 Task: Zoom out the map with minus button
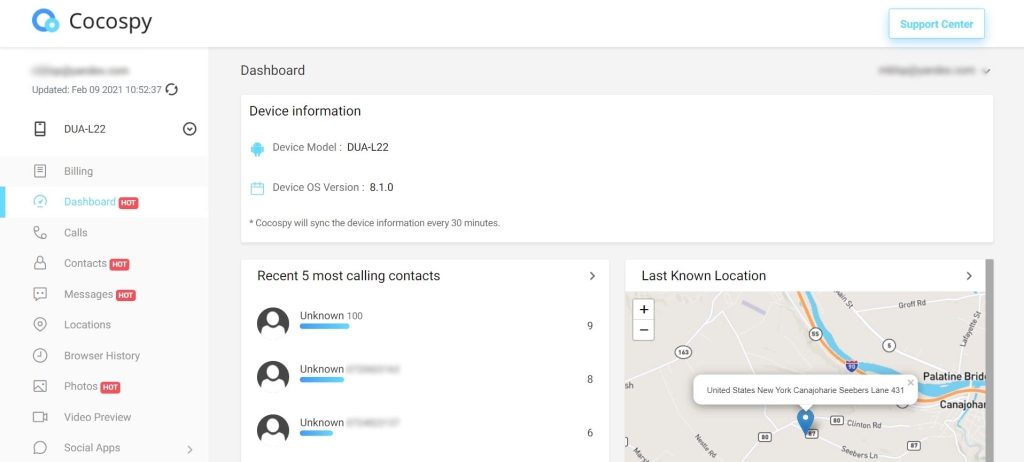pyautogui.click(x=643, y=331)
